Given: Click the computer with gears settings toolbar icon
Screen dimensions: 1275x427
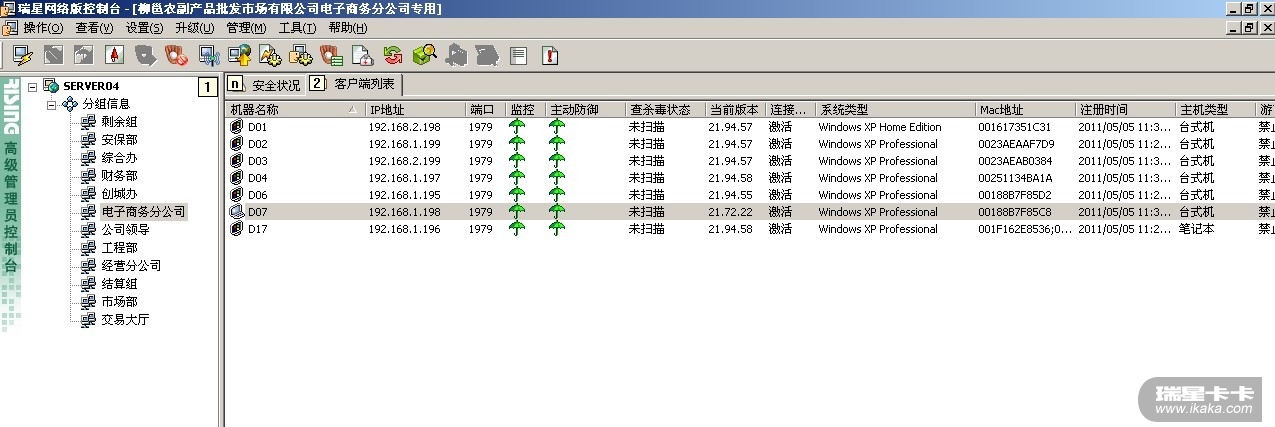Looking at the screenshot, I should tap(300, 55).
